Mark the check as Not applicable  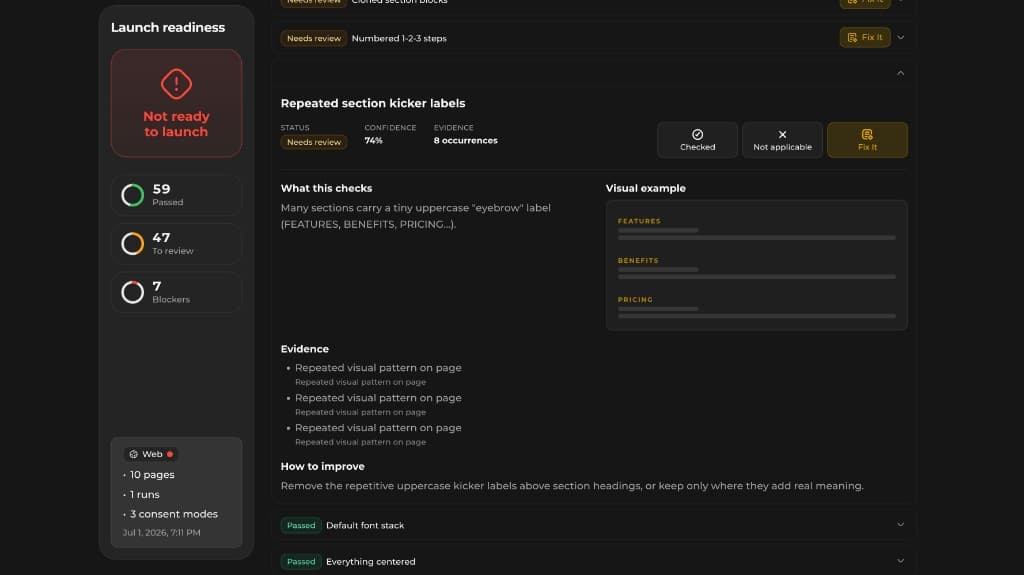[x=782, y=140]
